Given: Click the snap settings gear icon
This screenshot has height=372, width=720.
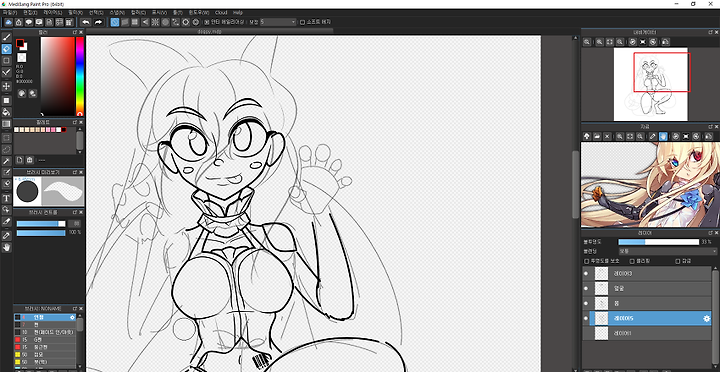Looking at the screenshot, I should [196, 22].
